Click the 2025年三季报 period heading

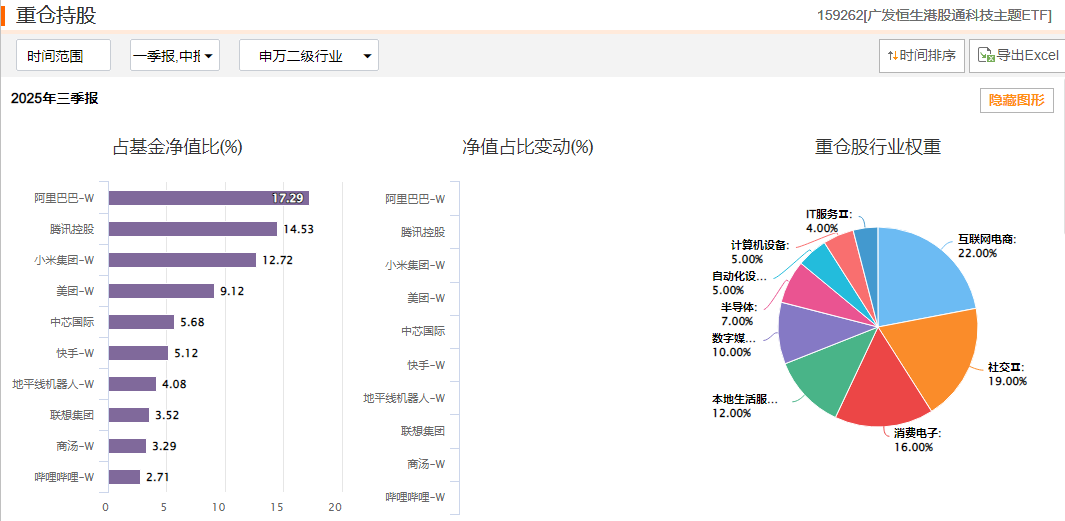pos(54,98)
